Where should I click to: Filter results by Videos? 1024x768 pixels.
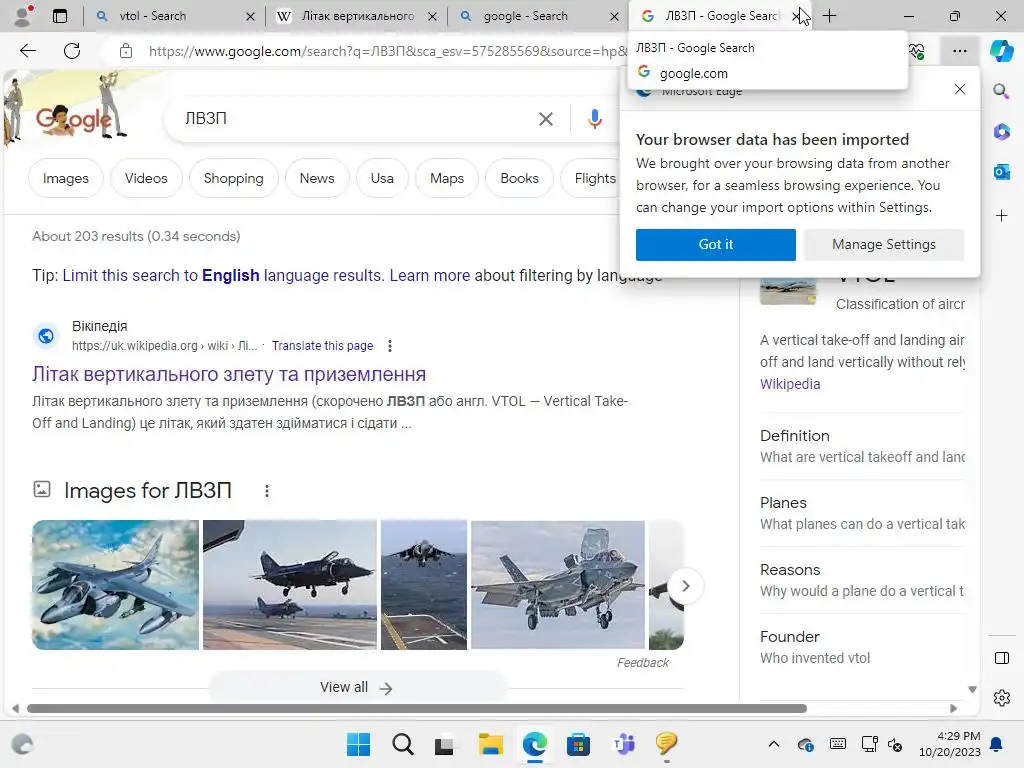point(146,178)
